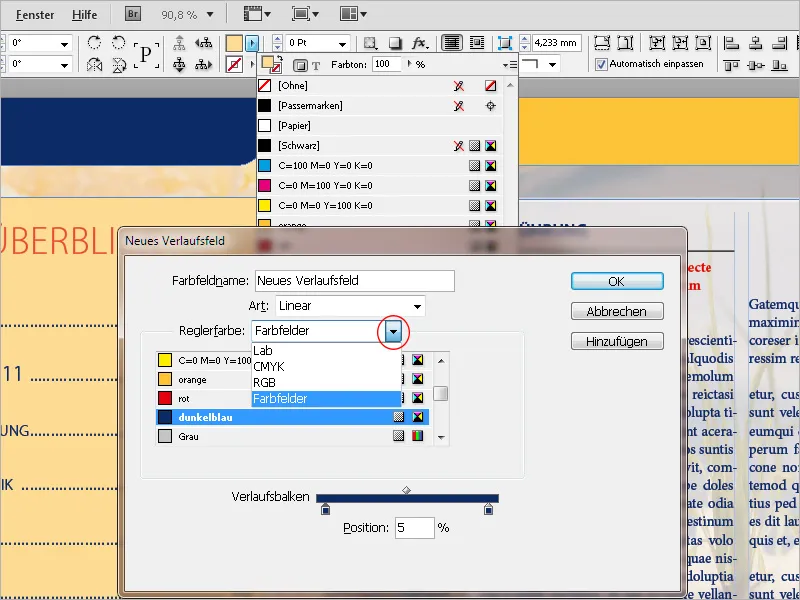
Task: Select Grau swatch in dialog list
Action: (292, 436)
